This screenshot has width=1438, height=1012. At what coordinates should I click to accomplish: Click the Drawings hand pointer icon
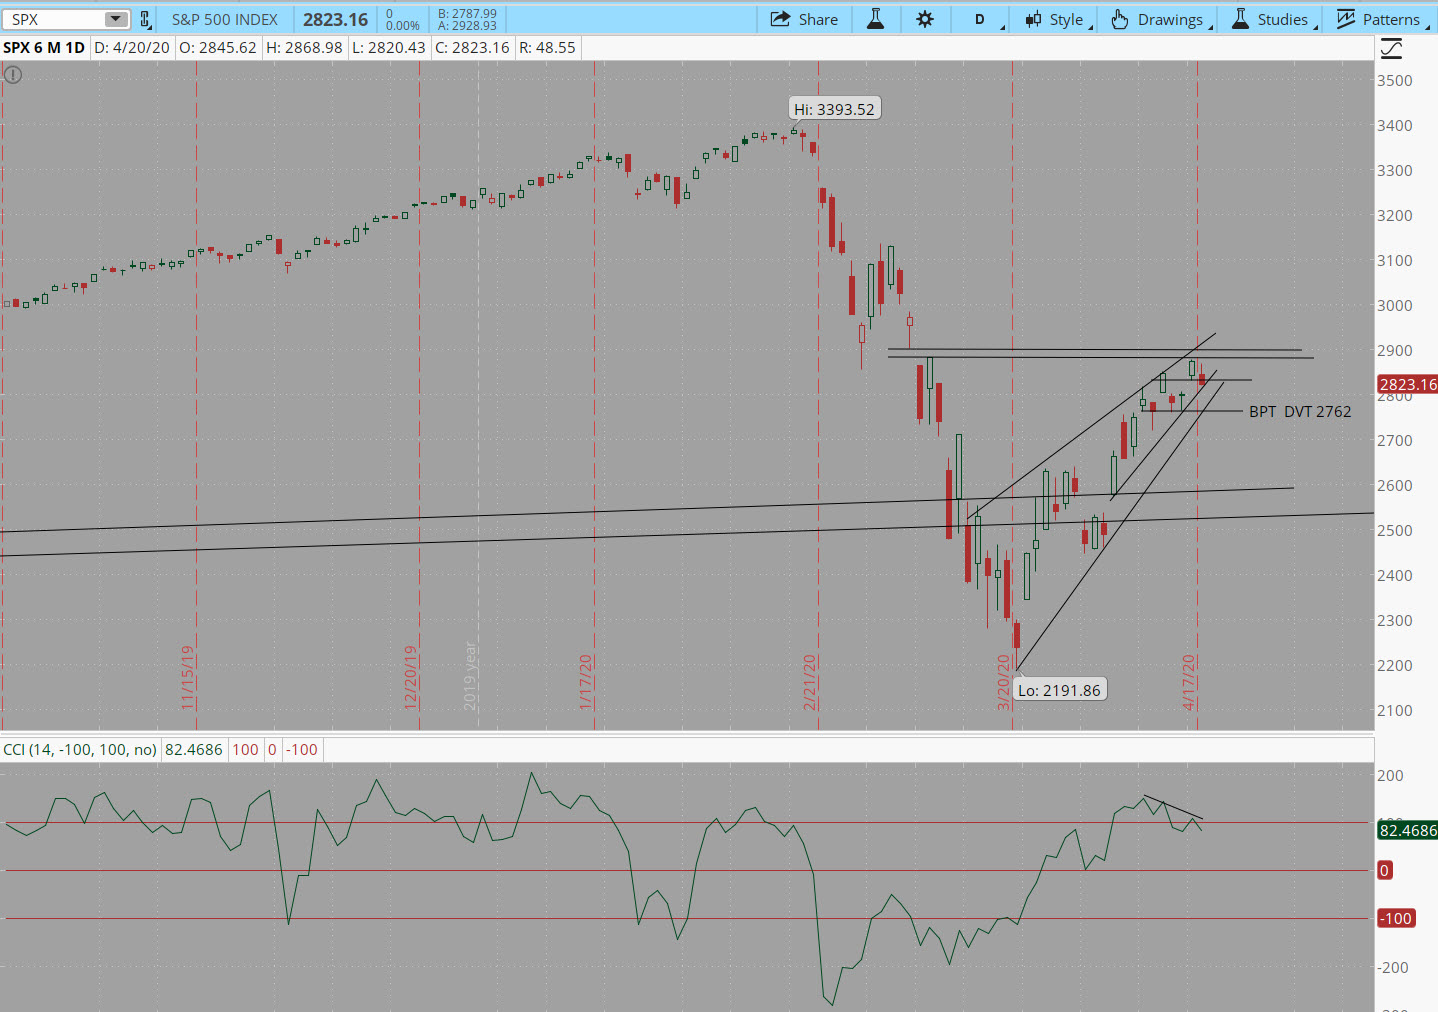pos(1120,19)
